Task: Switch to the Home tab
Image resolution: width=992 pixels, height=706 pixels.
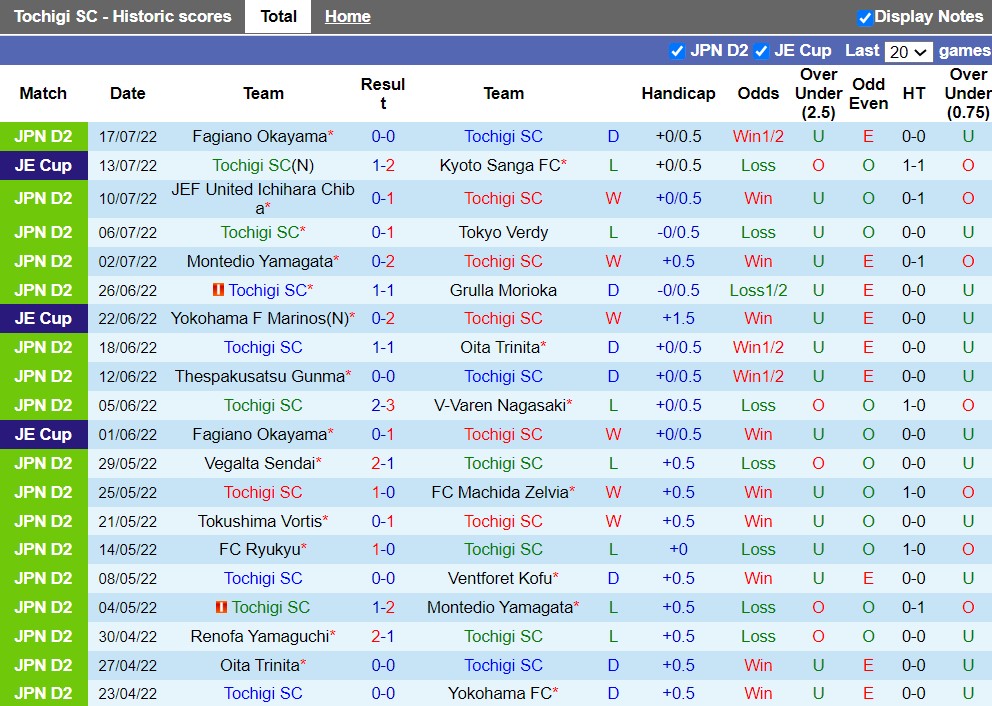Action: [x=347, y=17]
